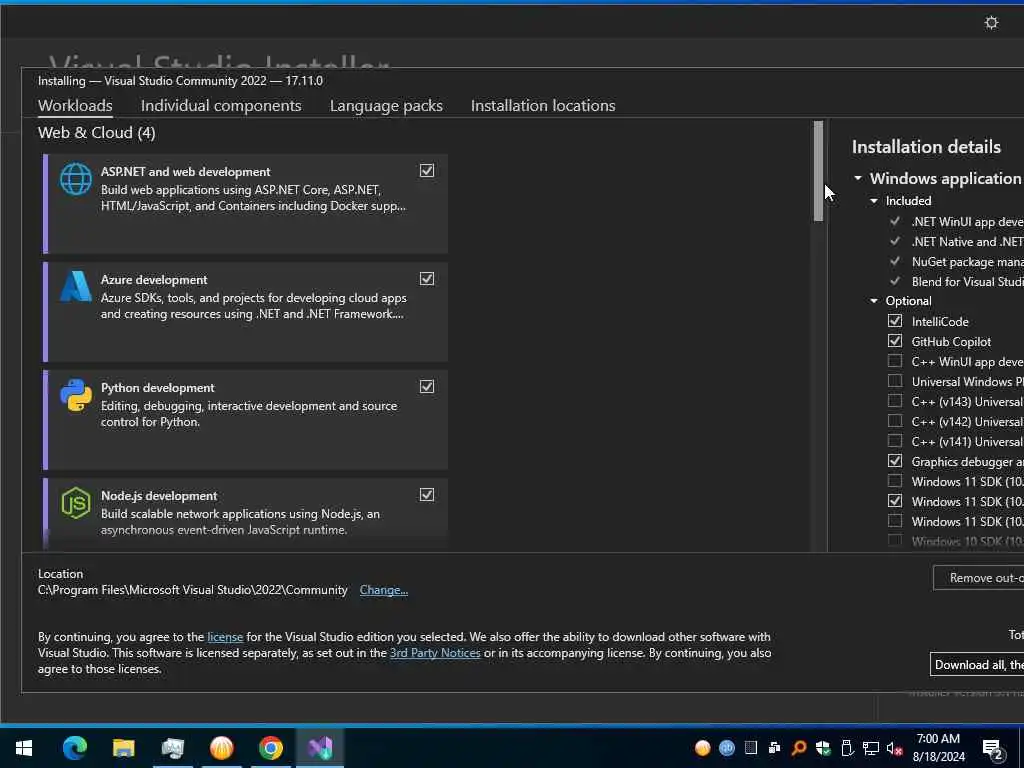The width and height of the screenshot is (1024, 768).
Task: Click the blue round tray icon
Action: point(727,748)
